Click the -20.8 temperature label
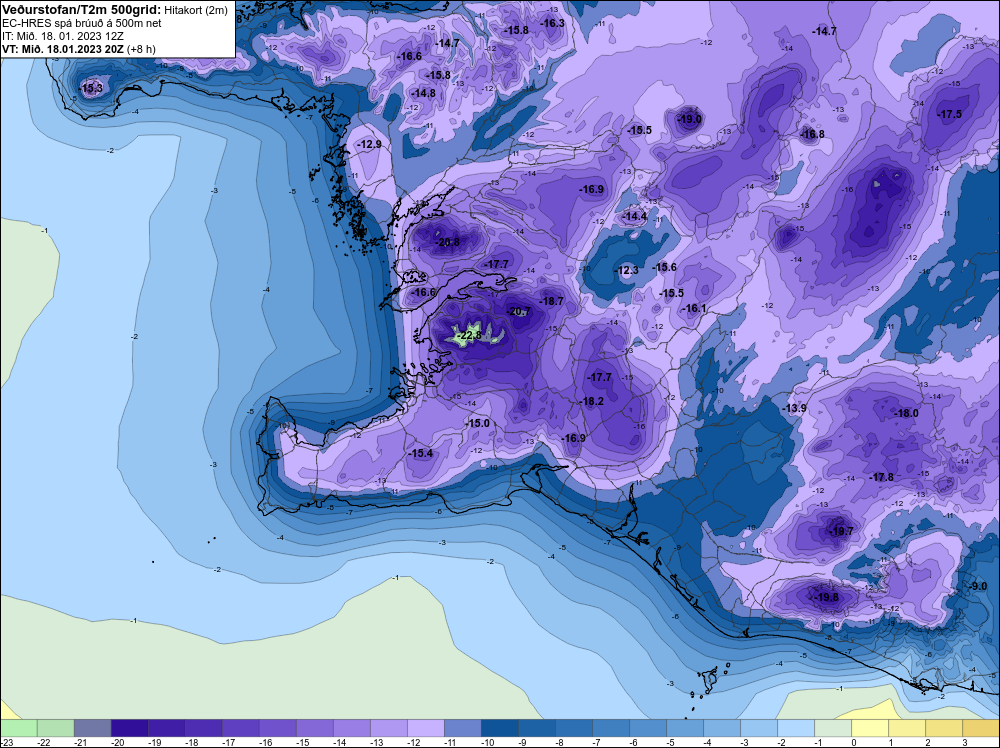Viewport: 1000px width, 748px height. point(448,242)
